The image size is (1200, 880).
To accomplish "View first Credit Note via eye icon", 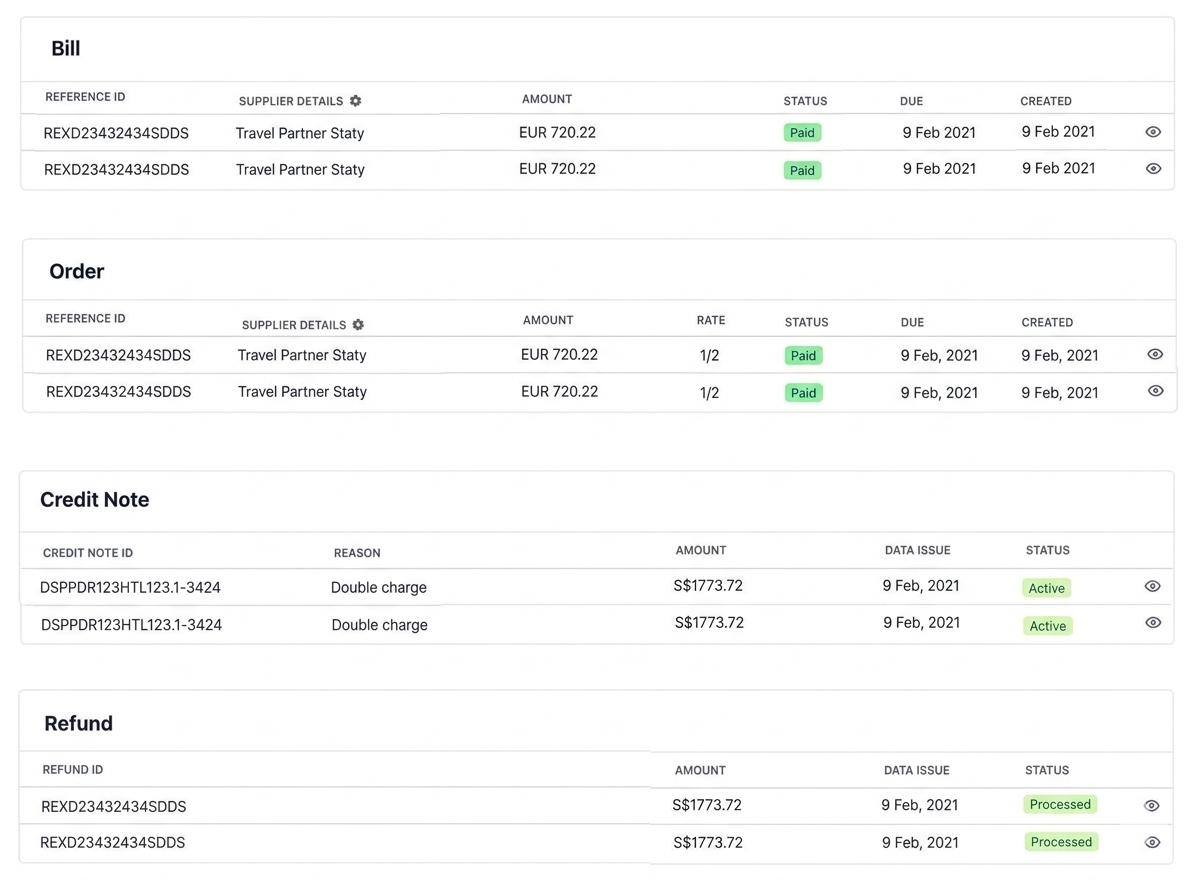I will point(1152,587).
